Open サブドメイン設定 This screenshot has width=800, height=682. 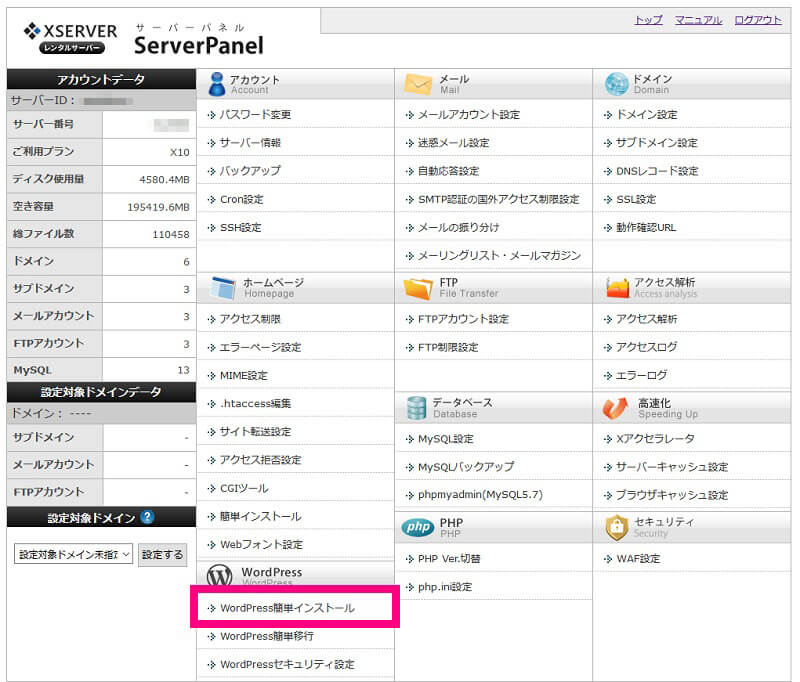pyautogui.click(x=657, y=143)
